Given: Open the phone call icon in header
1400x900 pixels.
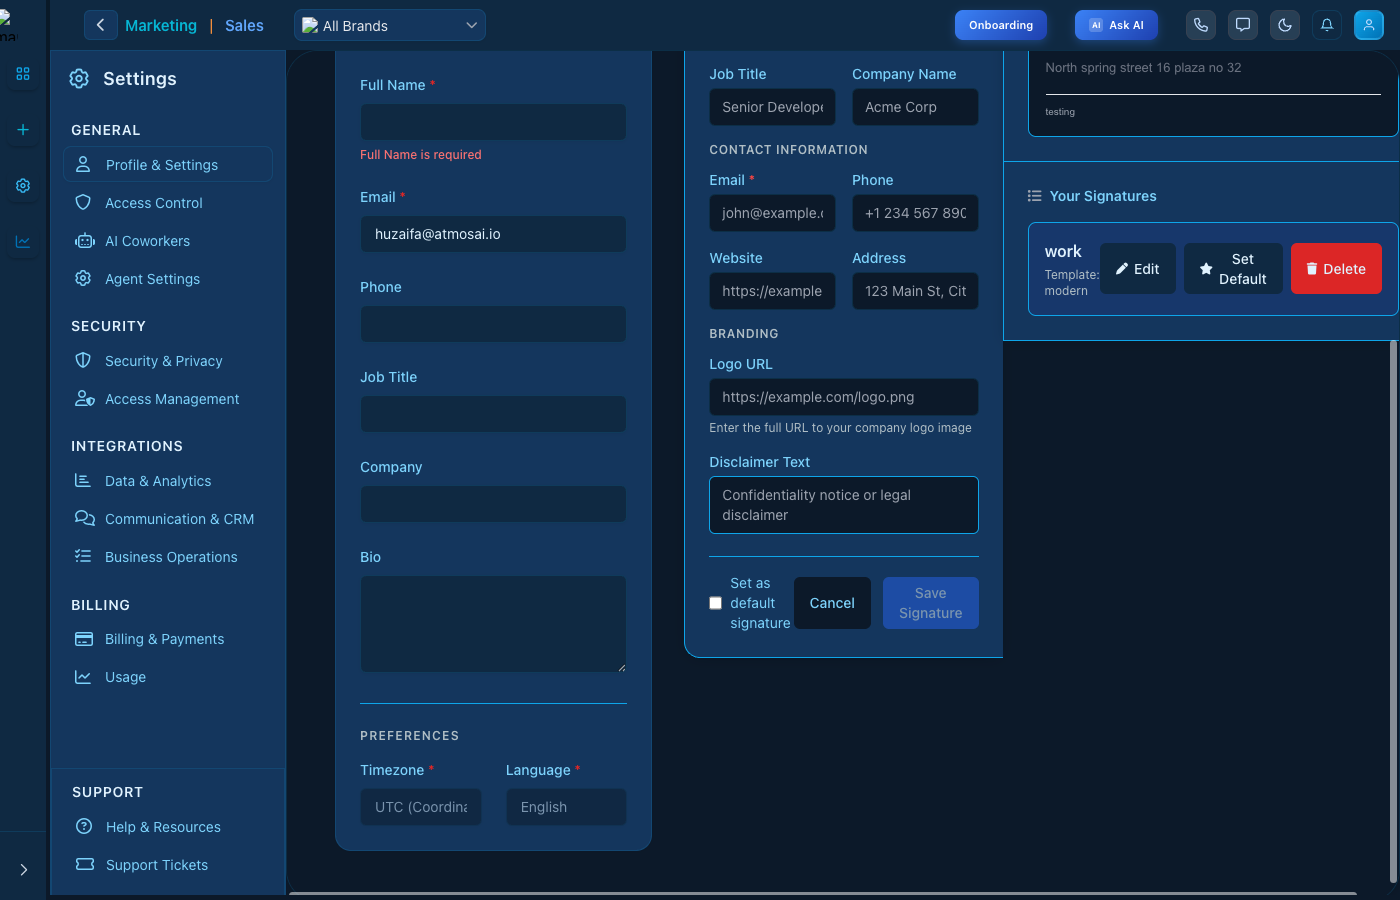Looking at the screenshot, I should click(x=1201, y=25).
